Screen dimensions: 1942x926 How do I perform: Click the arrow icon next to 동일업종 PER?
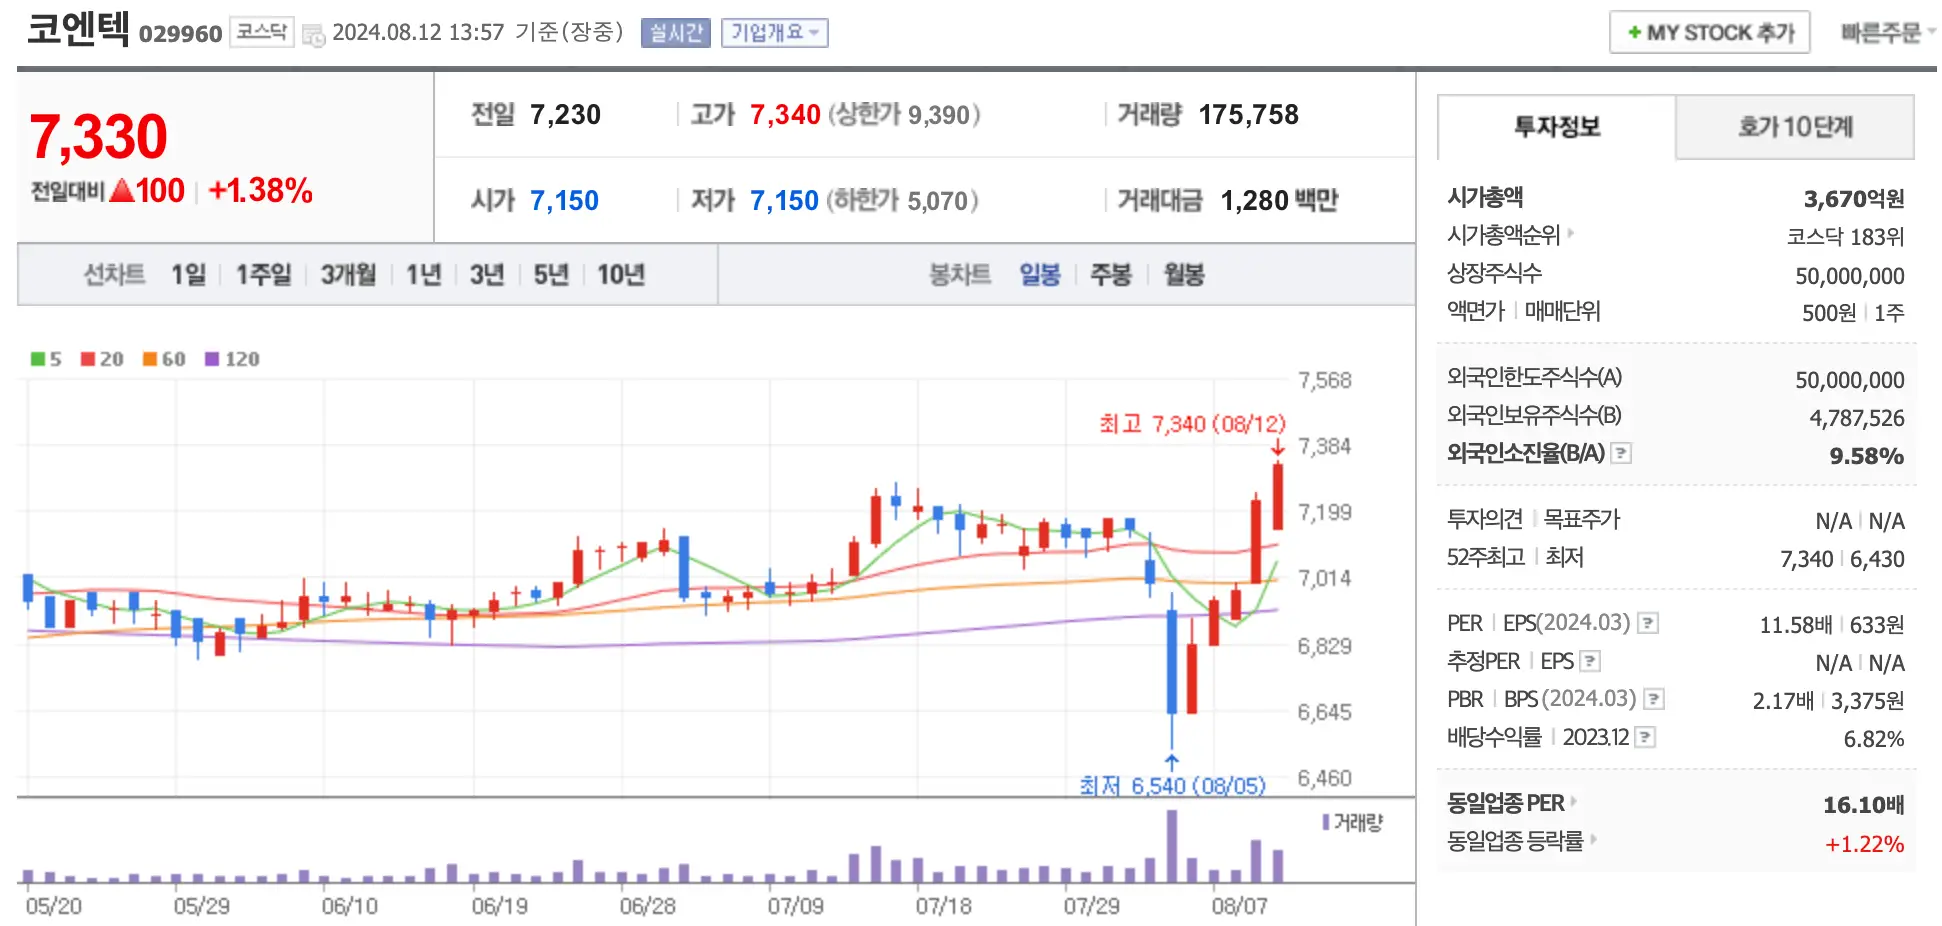(1573, 803)
